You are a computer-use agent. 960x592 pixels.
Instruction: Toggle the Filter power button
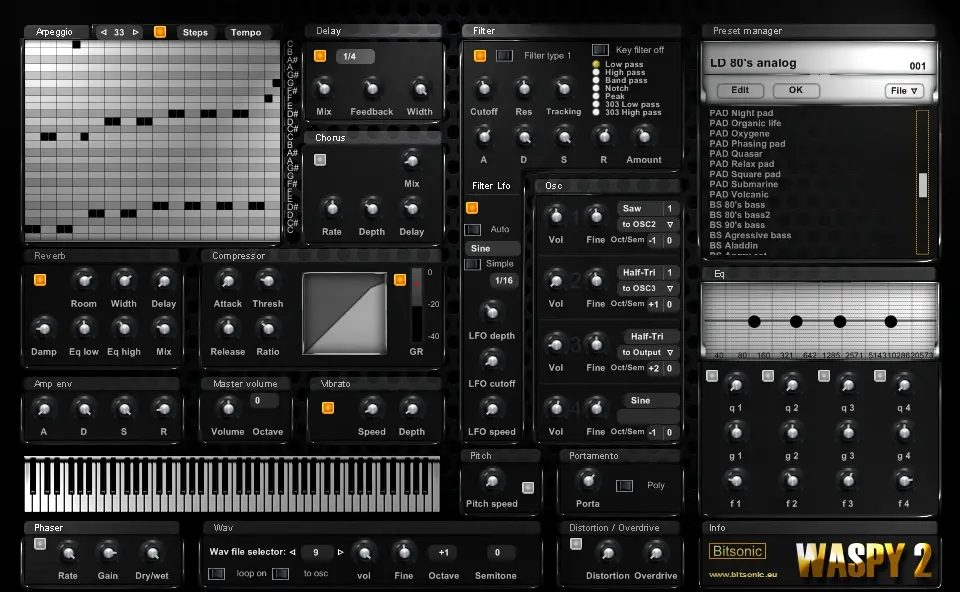point(480,56)
